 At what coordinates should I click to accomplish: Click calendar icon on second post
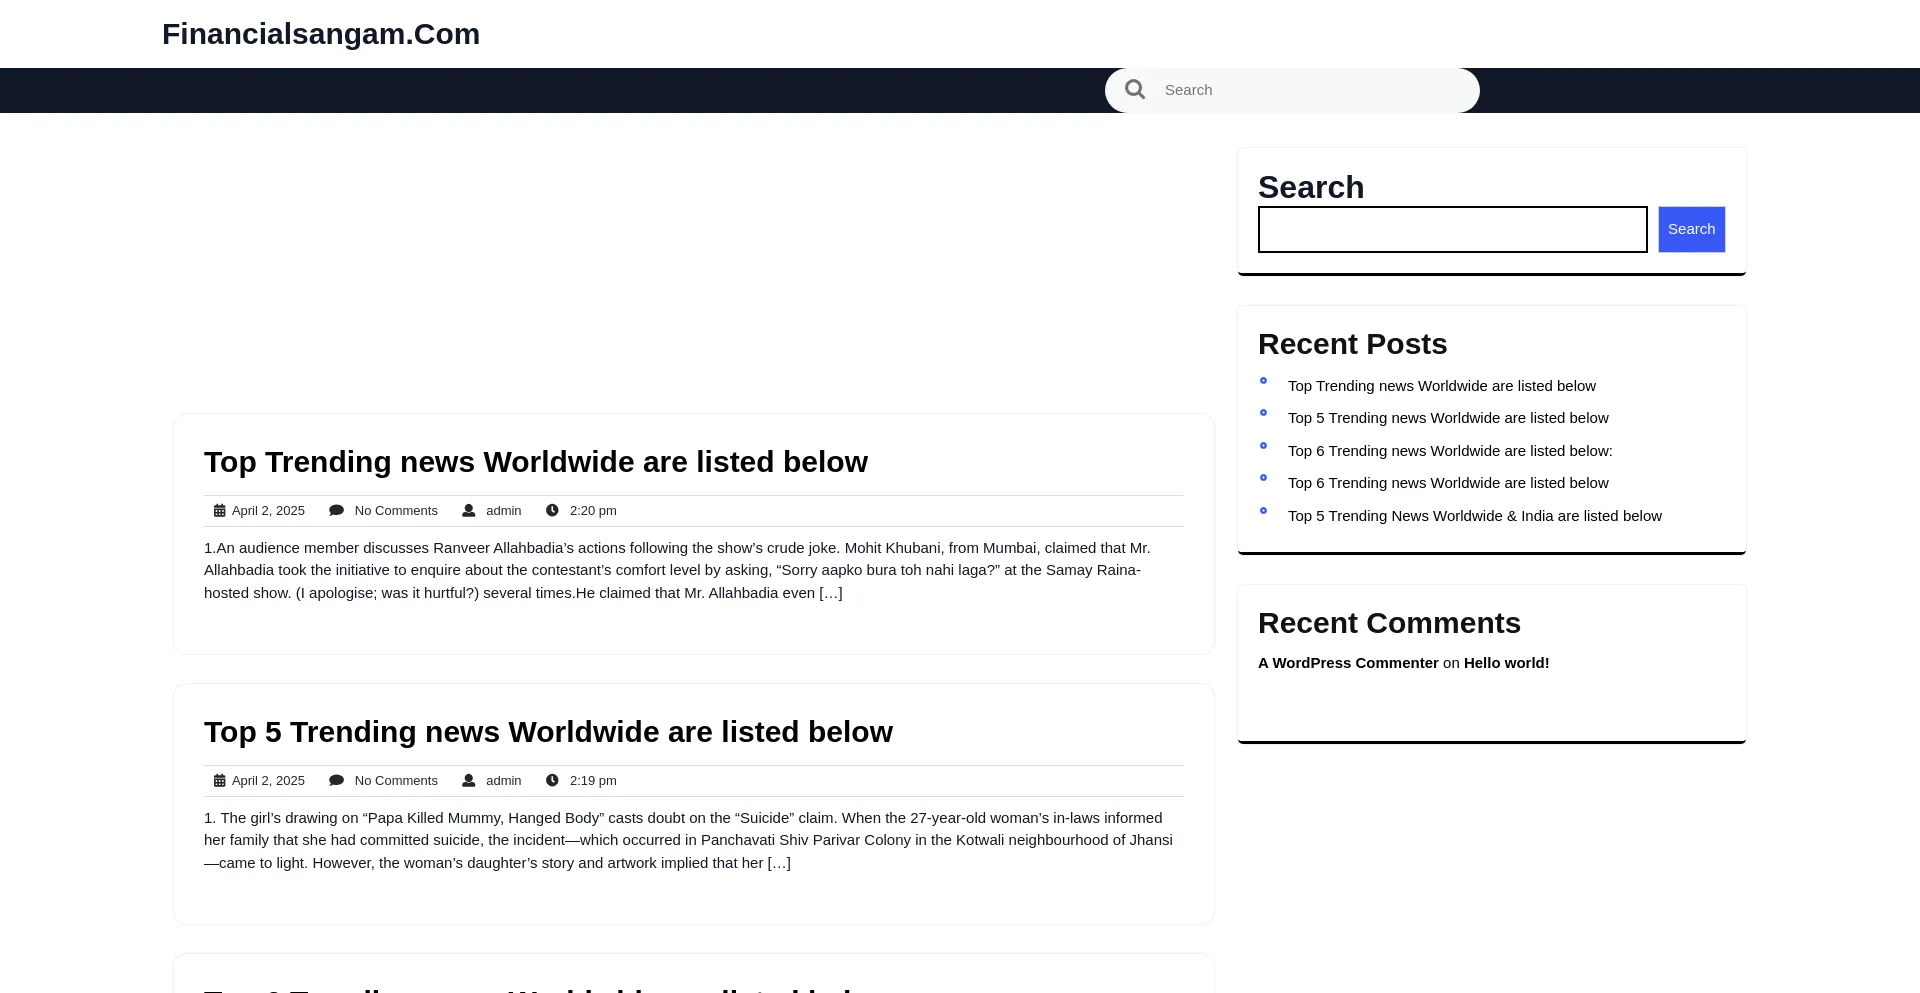pyautogui.click(x=219, y=781)
